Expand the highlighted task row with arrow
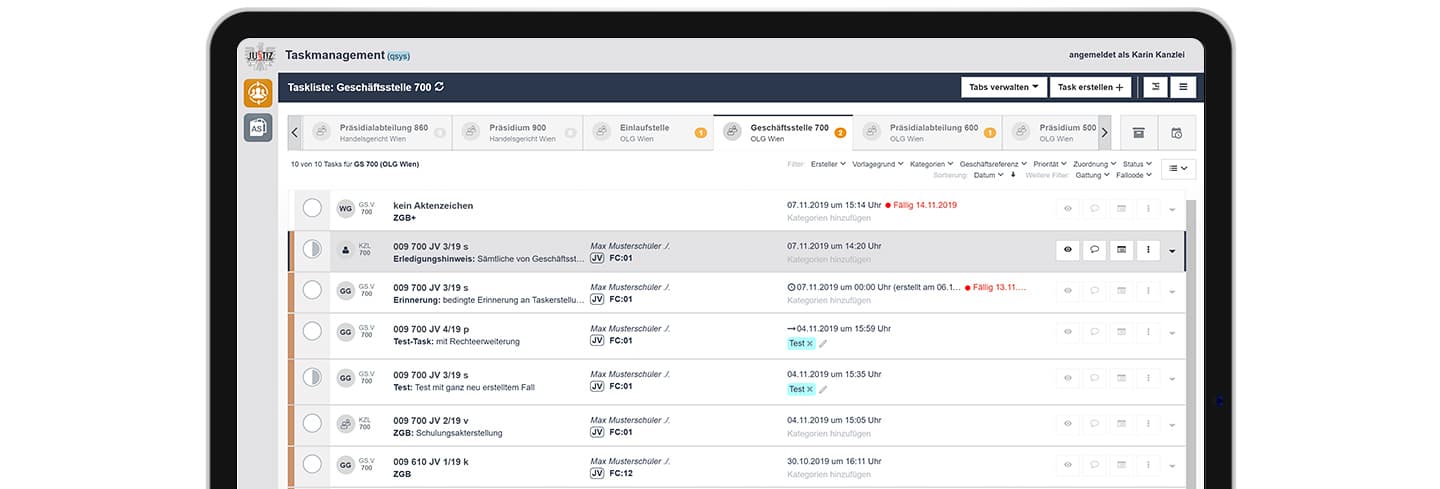Viewport: 1440px width, 489px height. 1172,251
